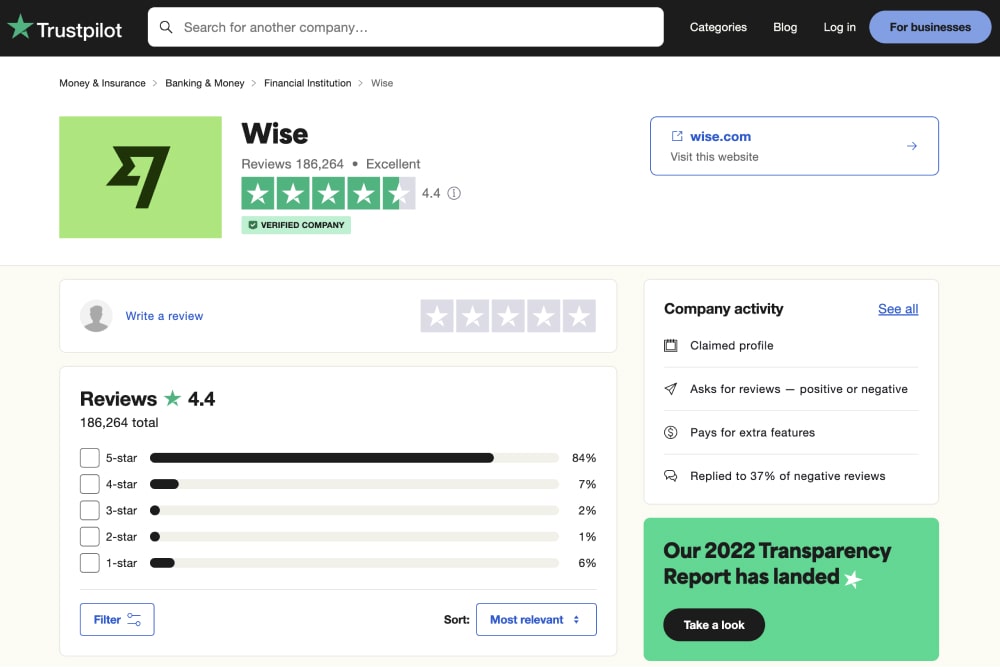Open the Categories menu
The height and width of the screenshot is (667, 1000).
click(x=718, y=27)
